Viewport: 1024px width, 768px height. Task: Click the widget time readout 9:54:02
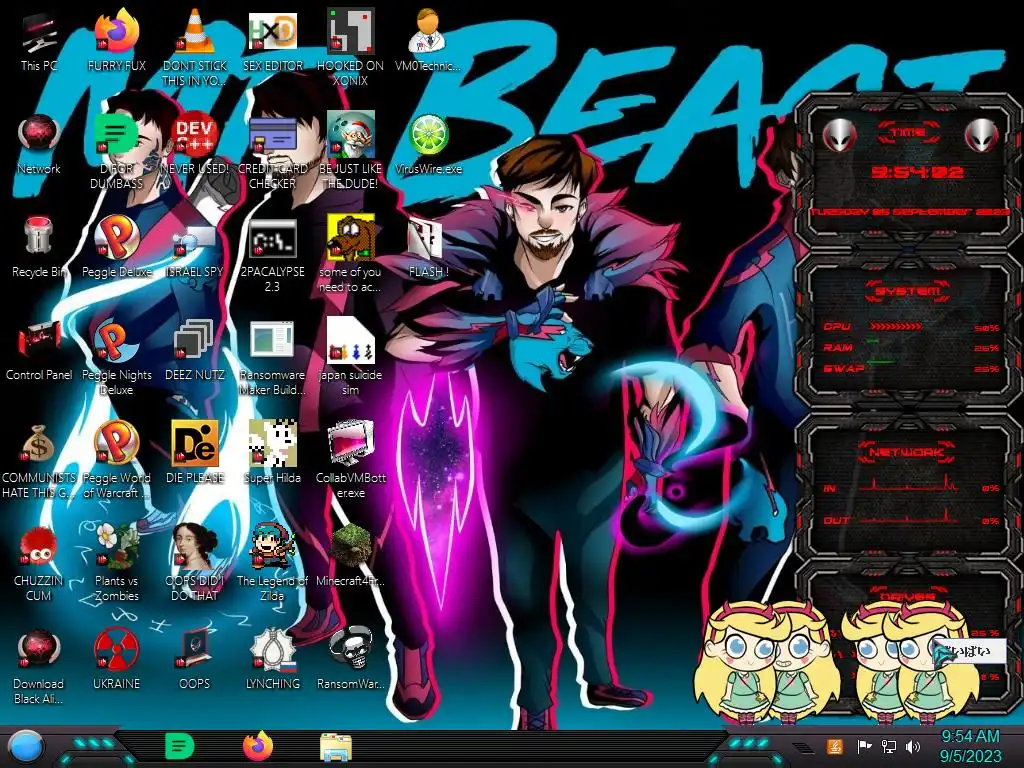917,172
